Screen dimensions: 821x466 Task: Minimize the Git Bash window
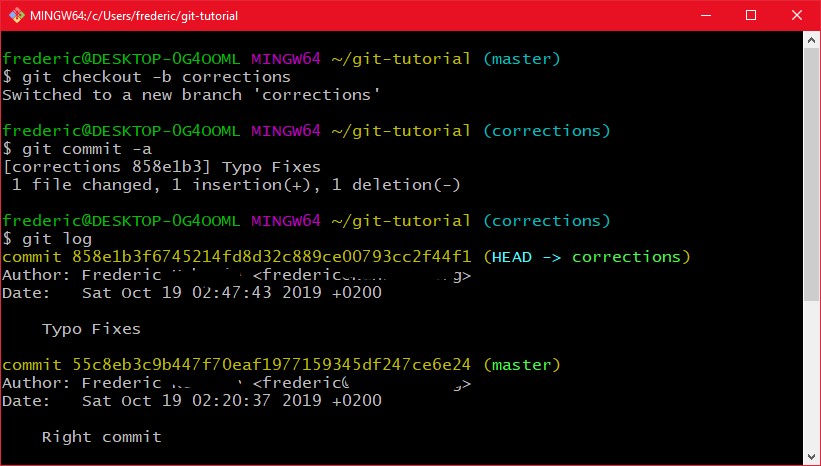(706, 15)
